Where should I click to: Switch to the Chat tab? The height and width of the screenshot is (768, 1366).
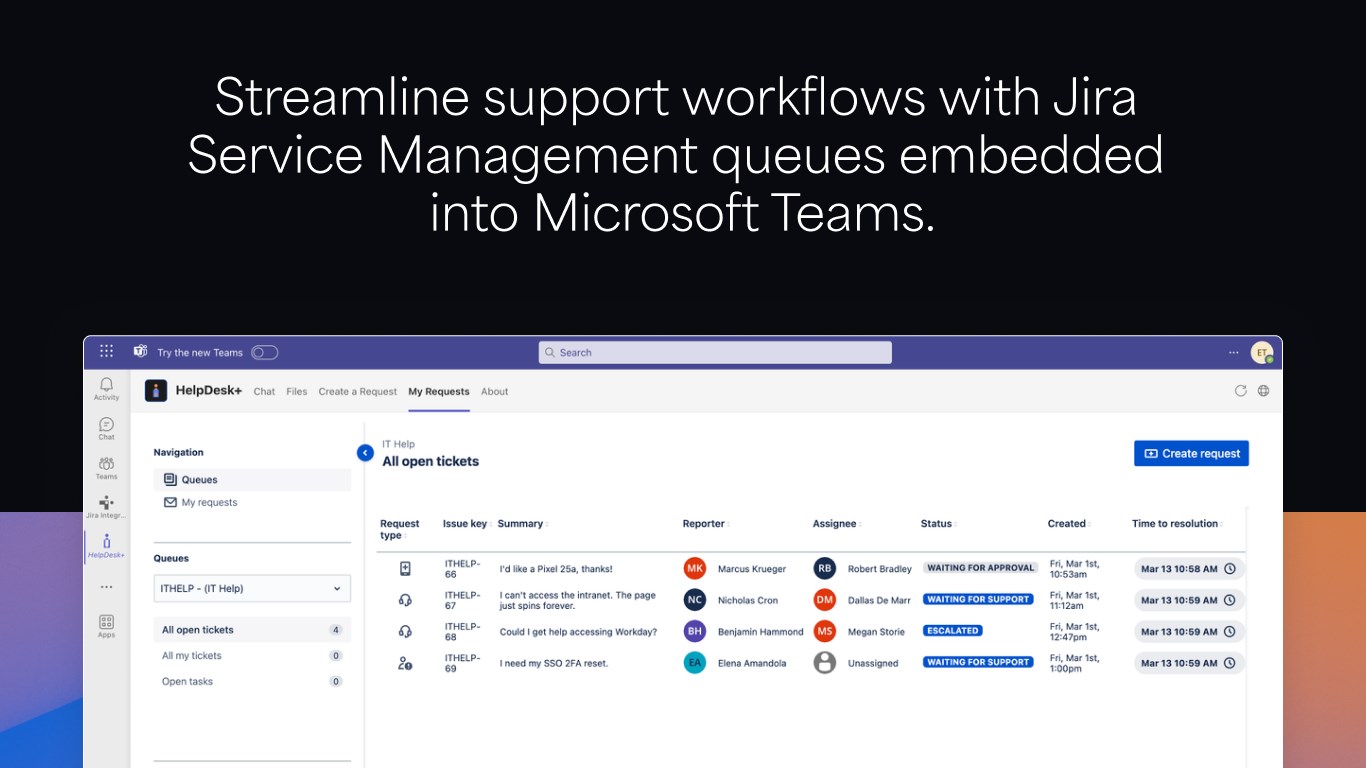(x=264, y=392)
